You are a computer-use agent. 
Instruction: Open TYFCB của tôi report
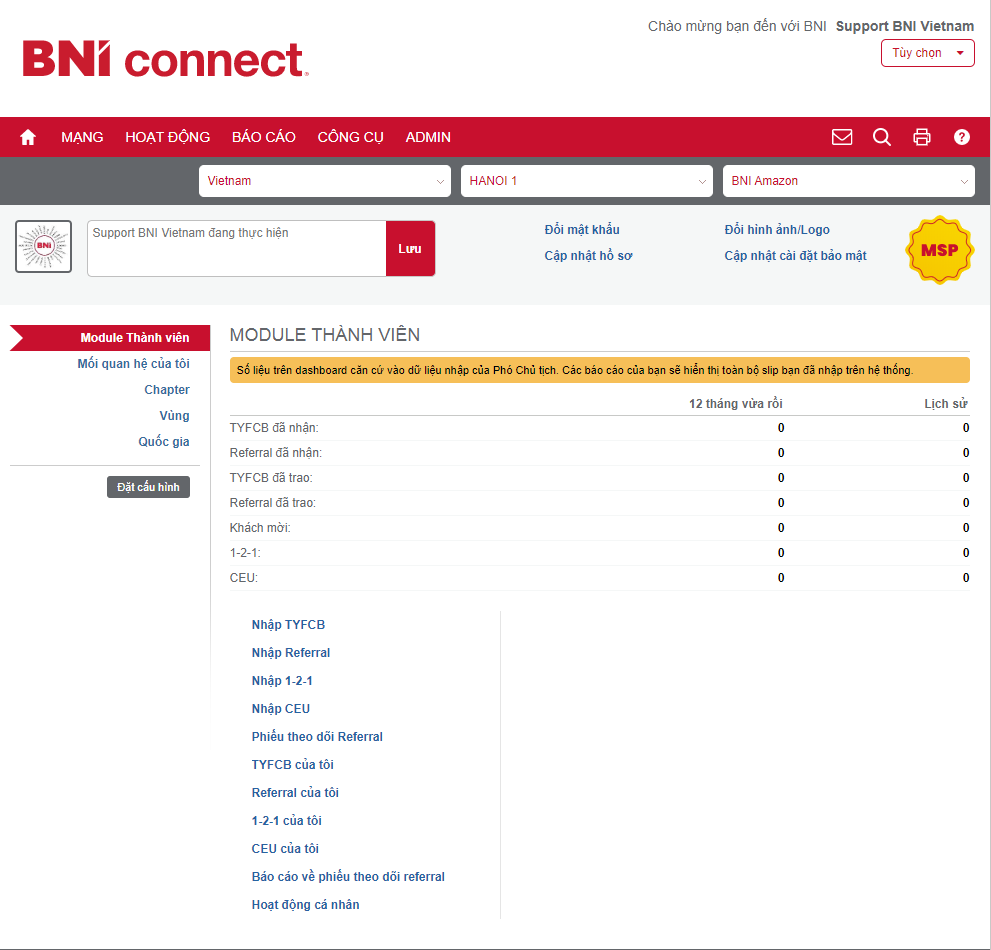(x=293, y=764)
